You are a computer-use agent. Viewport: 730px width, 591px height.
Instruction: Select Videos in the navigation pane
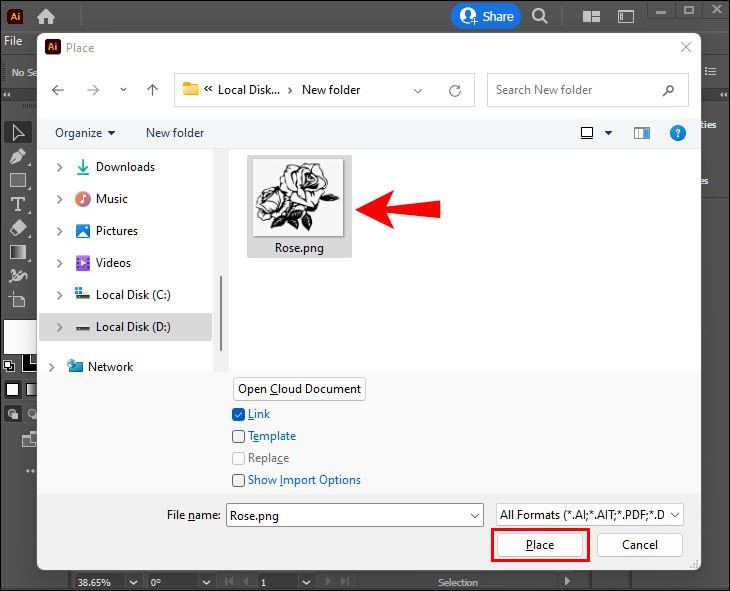[x=113, y=263]
